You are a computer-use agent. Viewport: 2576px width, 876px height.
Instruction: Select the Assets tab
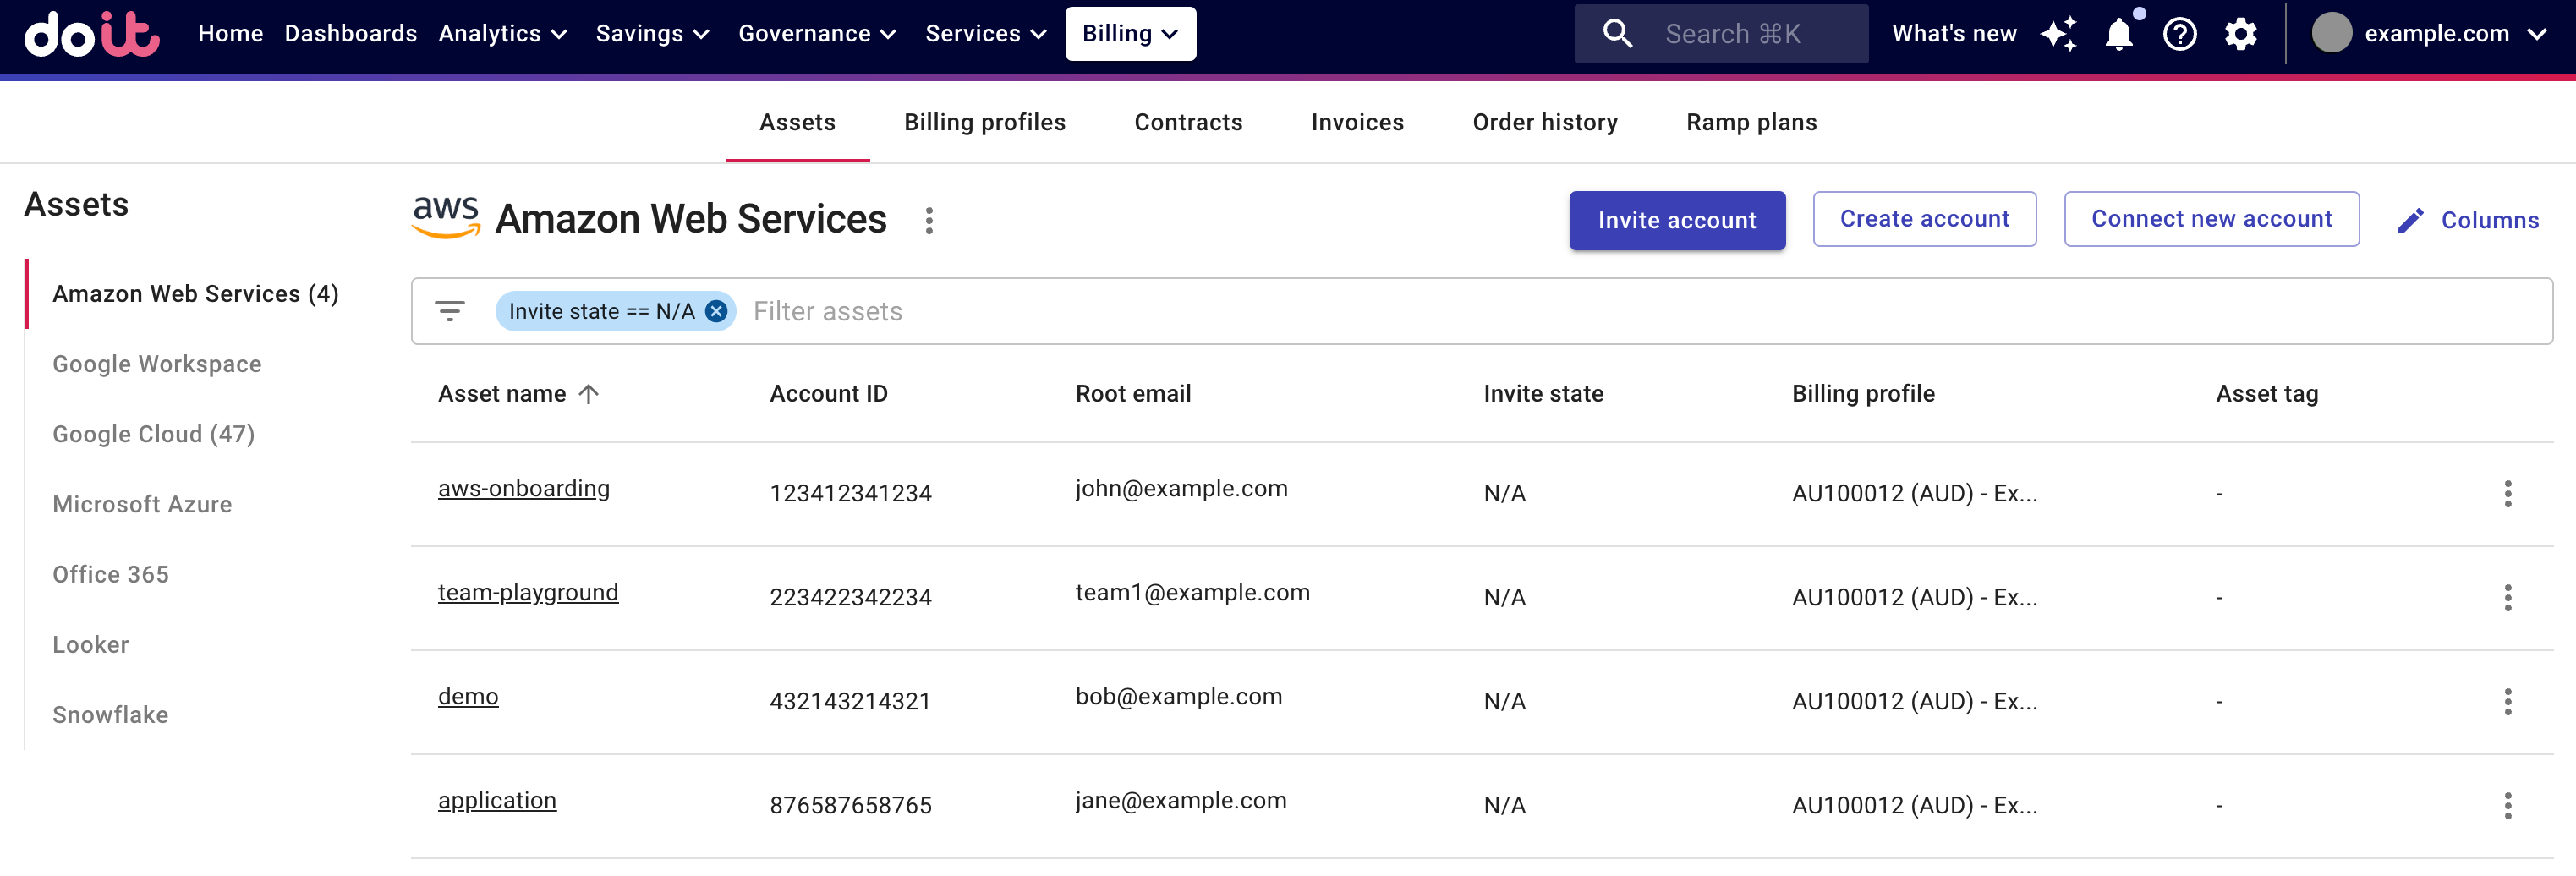click(797, 122)
